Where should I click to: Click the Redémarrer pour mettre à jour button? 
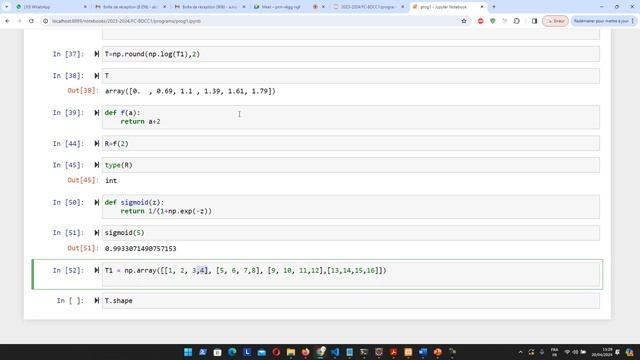tap(601, 21)
